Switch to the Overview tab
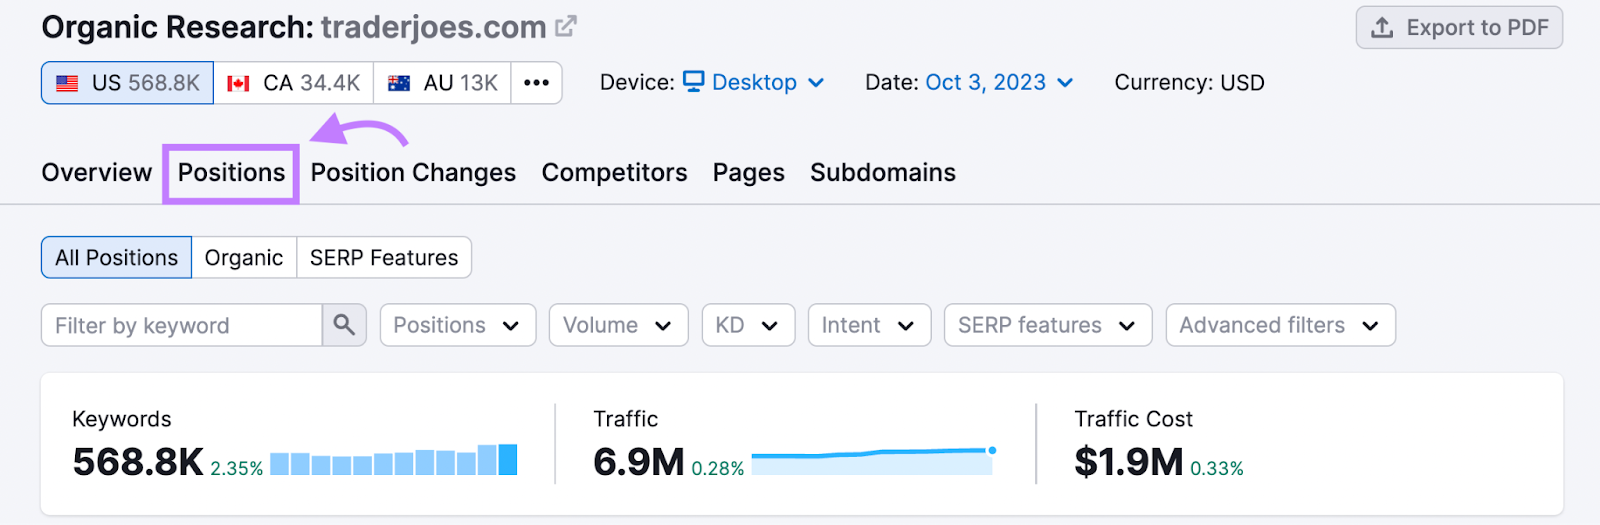The height and width of the screenshot is (525, 1600). tap(97, 173)
